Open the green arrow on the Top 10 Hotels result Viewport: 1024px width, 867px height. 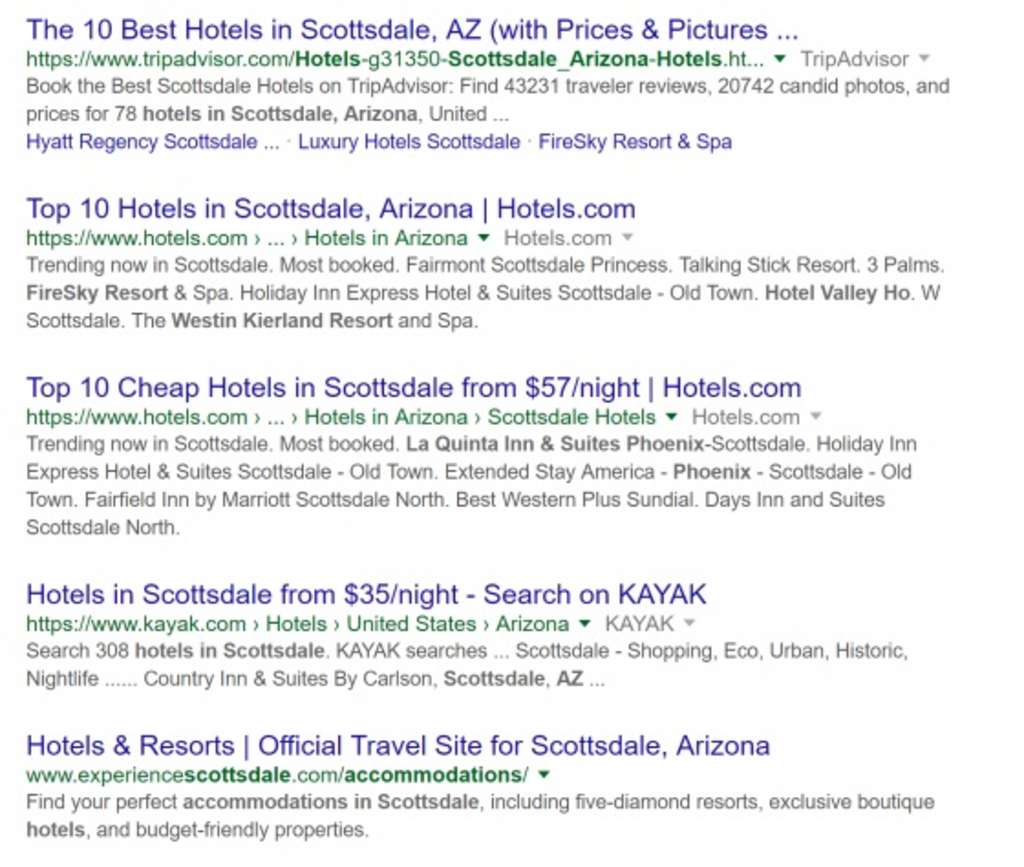484,238
